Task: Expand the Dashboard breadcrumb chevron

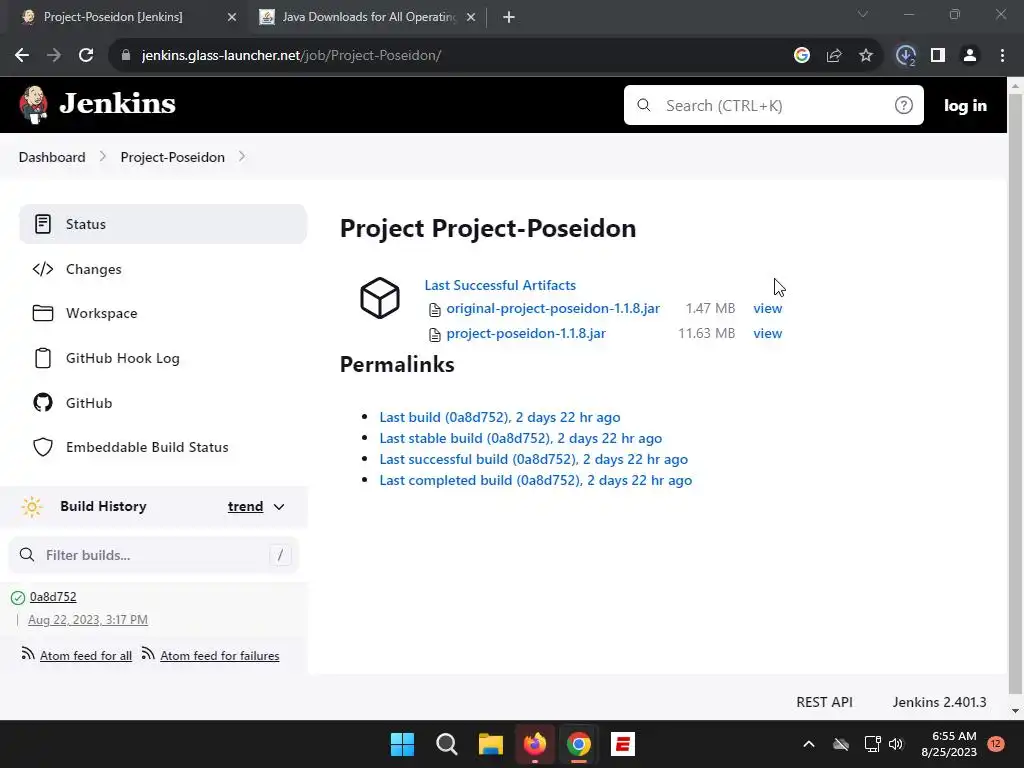Action: pyautogui.click(x=103, y=157)
